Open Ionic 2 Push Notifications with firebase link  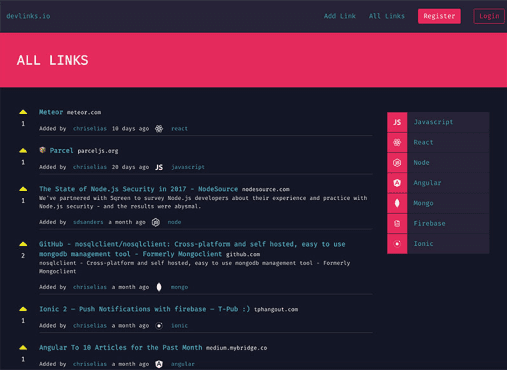click(145, 309)
